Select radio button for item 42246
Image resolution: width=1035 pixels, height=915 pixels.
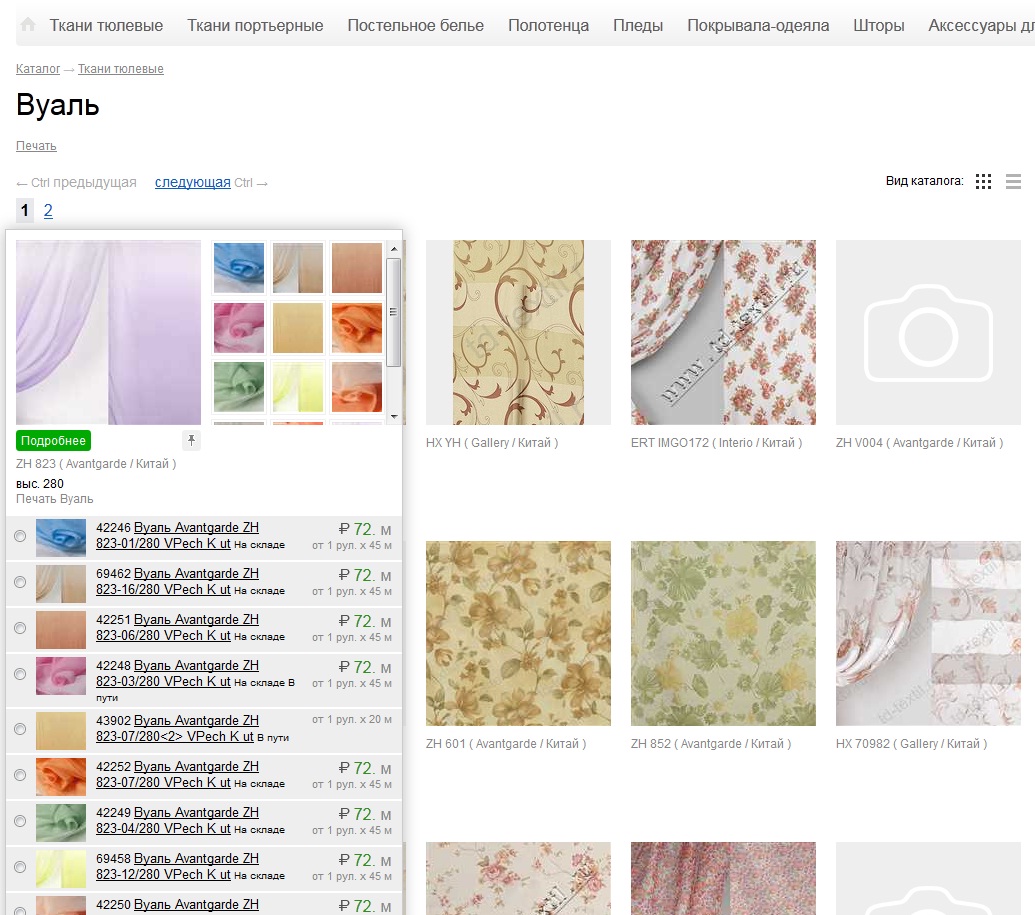tap(20, 536)
